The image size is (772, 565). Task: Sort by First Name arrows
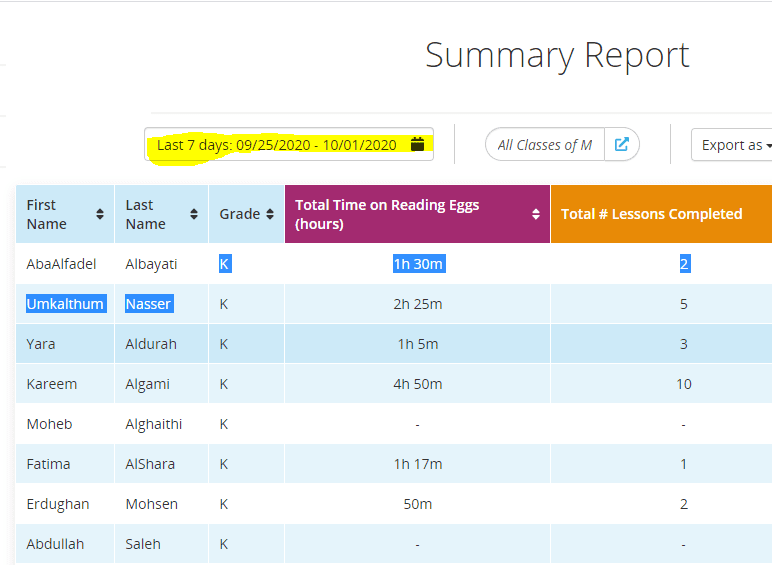coord(100,214)
